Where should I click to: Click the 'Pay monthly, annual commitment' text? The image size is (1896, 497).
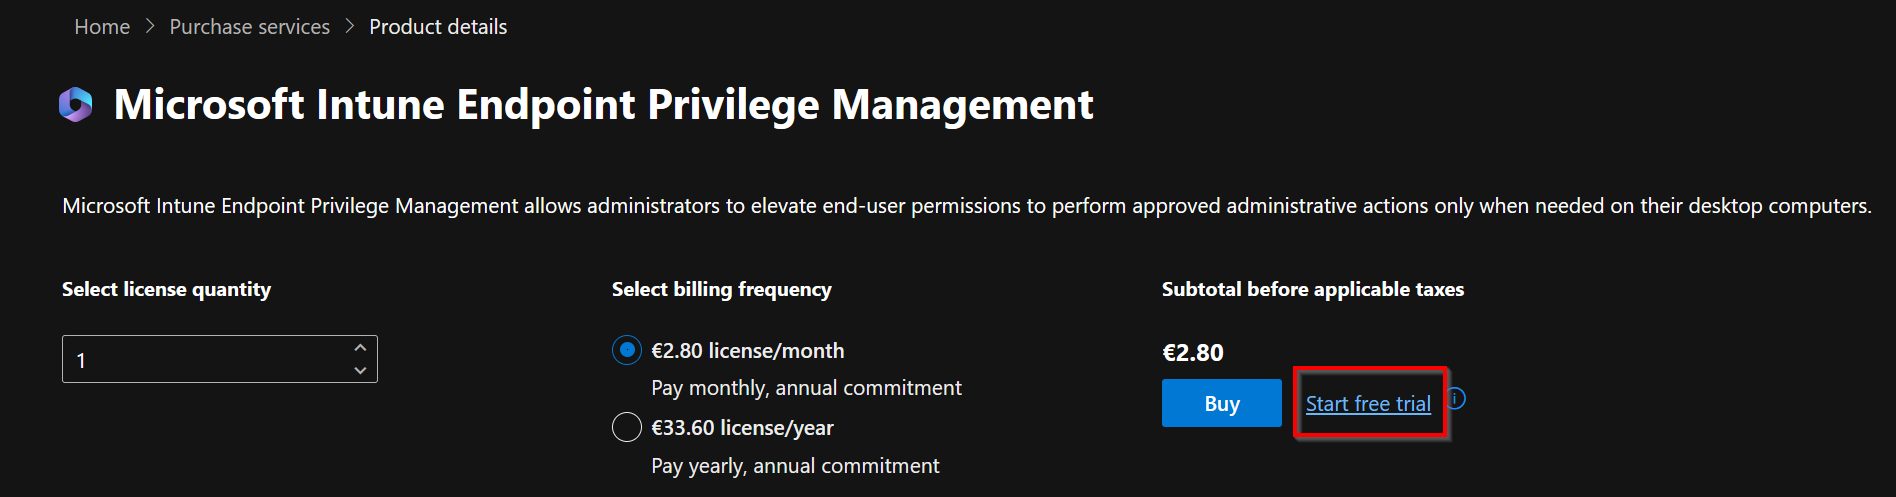[x=806, y=388]
